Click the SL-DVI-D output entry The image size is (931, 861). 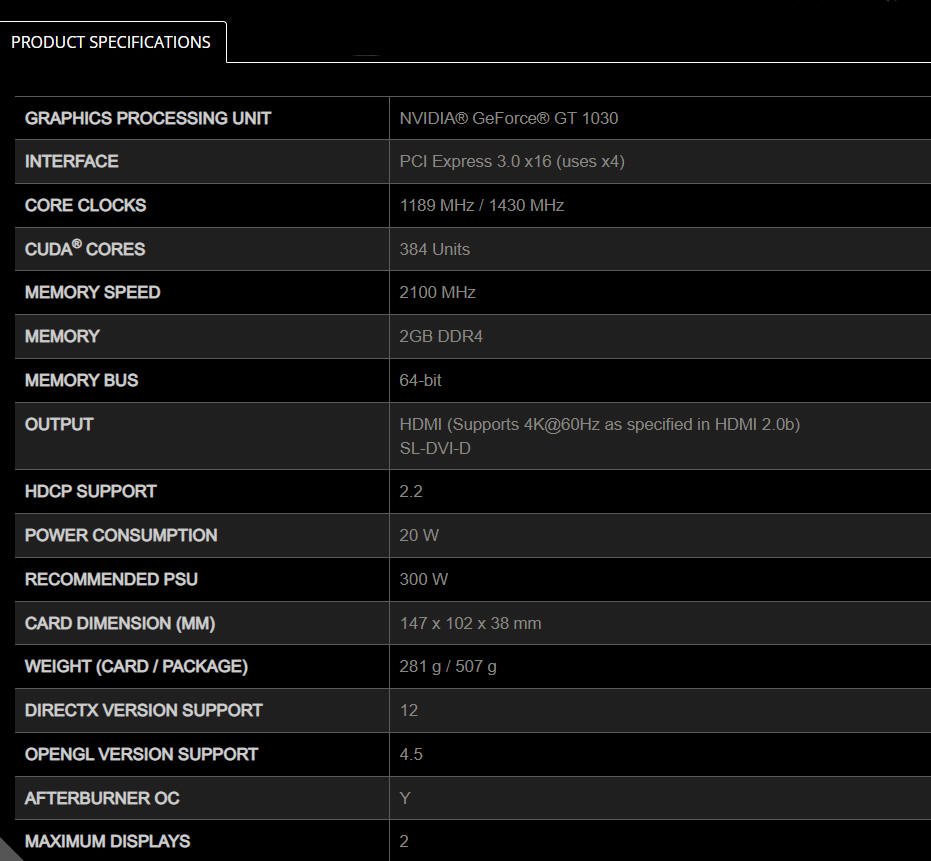pyautogui.click(x=435, y=448)
